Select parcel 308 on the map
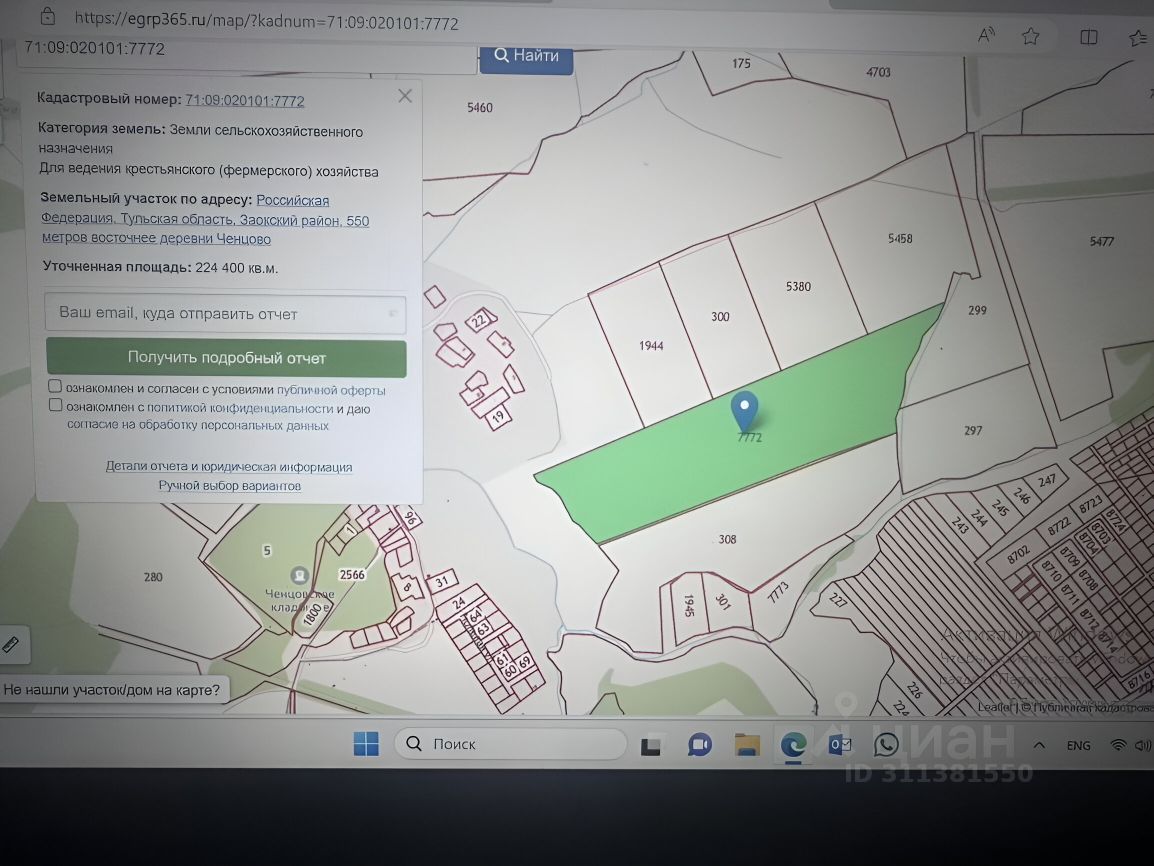Screen dimensions: 1154x866 (x=727, y=539)
